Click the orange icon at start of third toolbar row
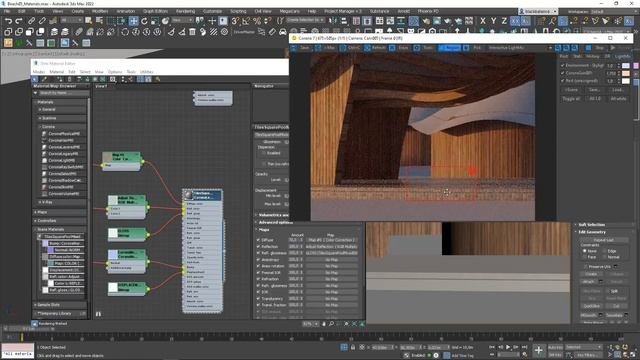The height and width of the screenshot is (360, 640). (8, 42)
